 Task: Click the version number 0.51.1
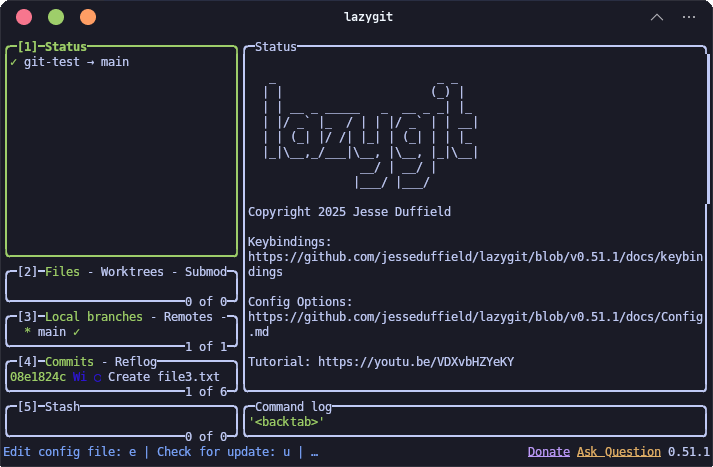pyautogui.click(x=688, y=452)
